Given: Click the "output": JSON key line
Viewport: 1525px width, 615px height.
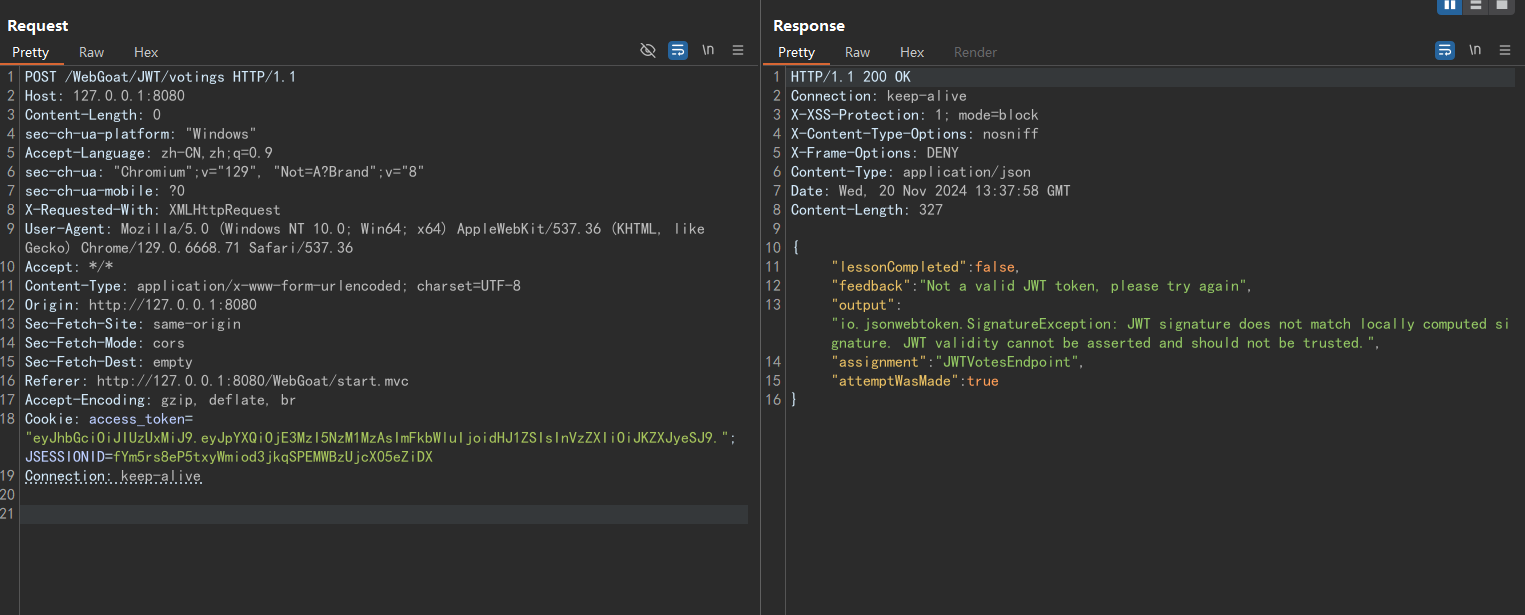Looking at the screenshot, I should 867,305.
